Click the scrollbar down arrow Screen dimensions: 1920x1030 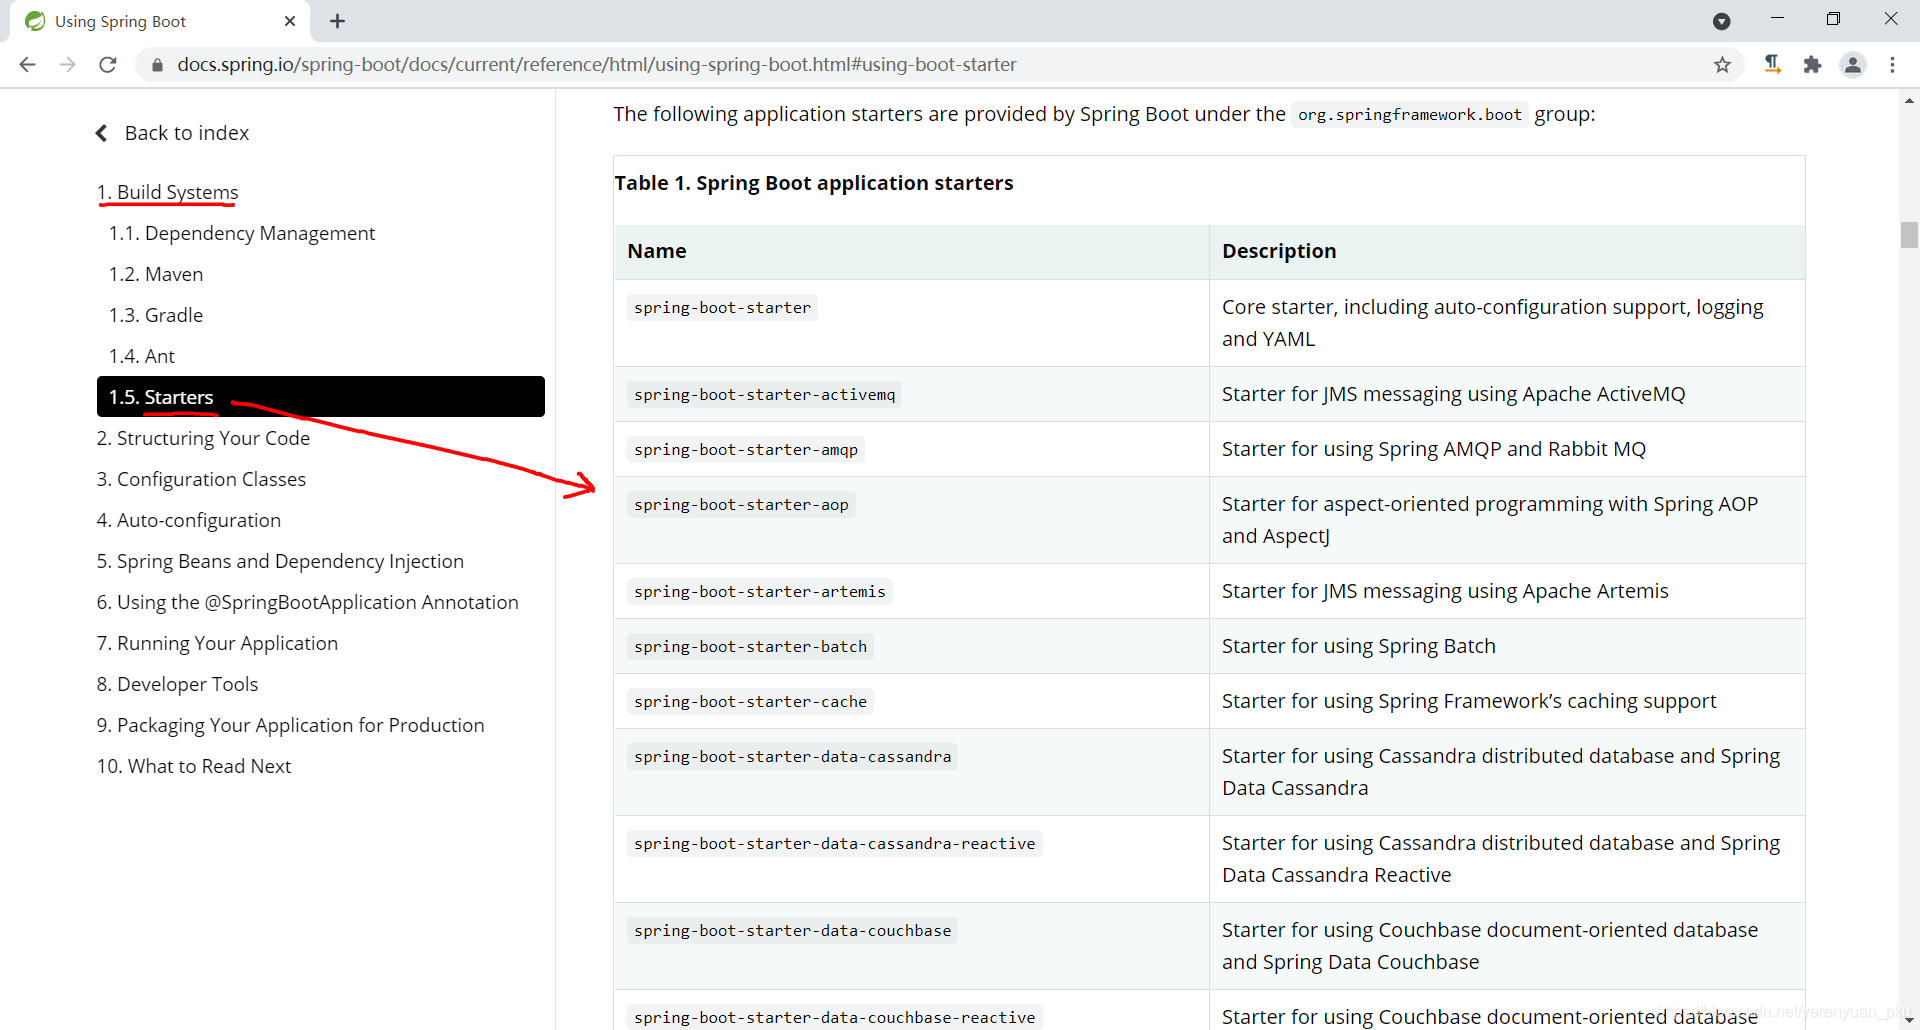coord(1909,1020)
